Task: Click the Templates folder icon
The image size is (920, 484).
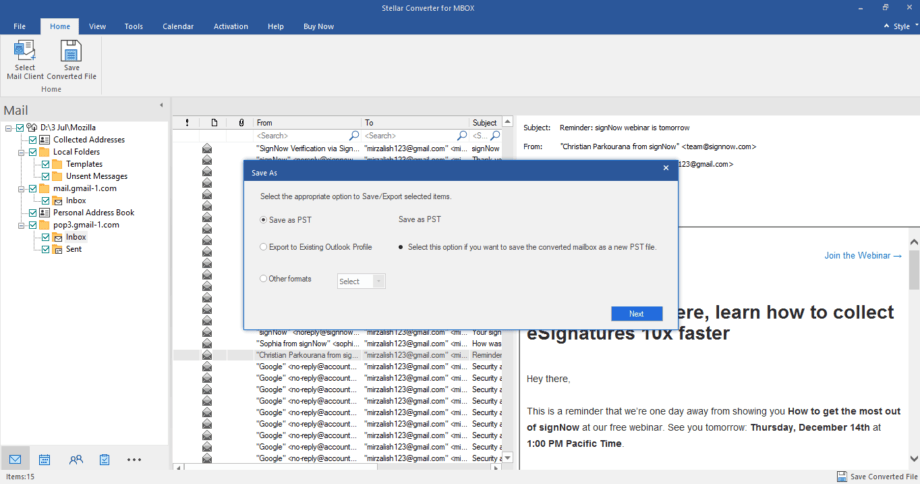Action: (x=58, y=164)
